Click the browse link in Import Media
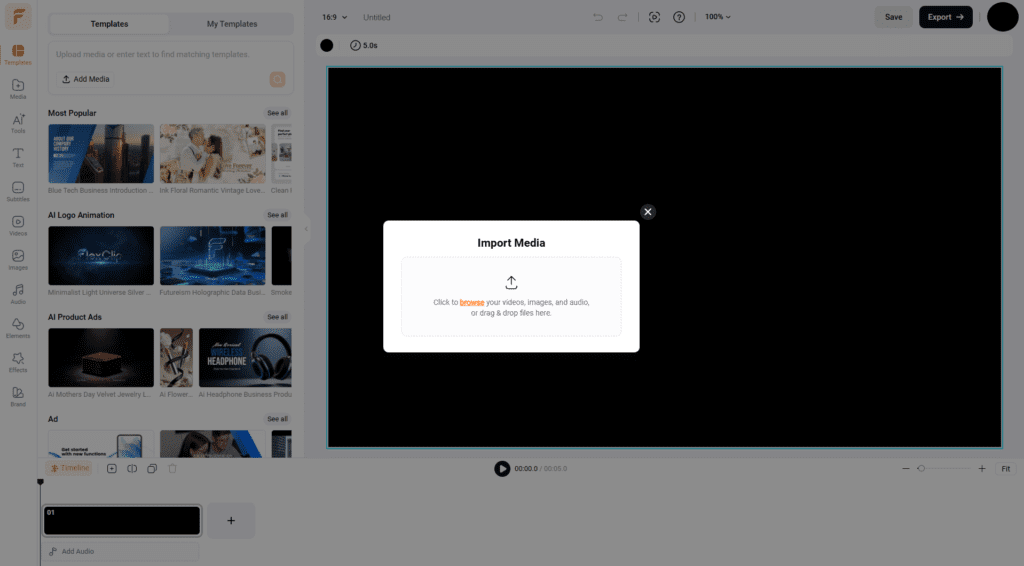1024x566 pixels. tap(472, 302)
